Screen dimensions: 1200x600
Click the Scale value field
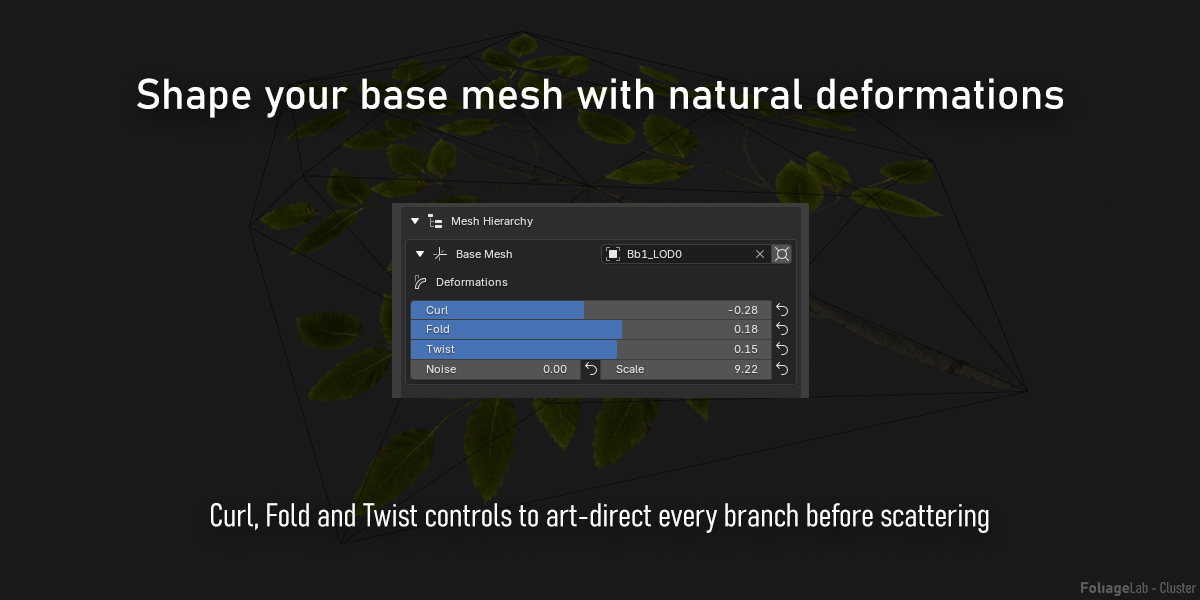tap(686, 369)
